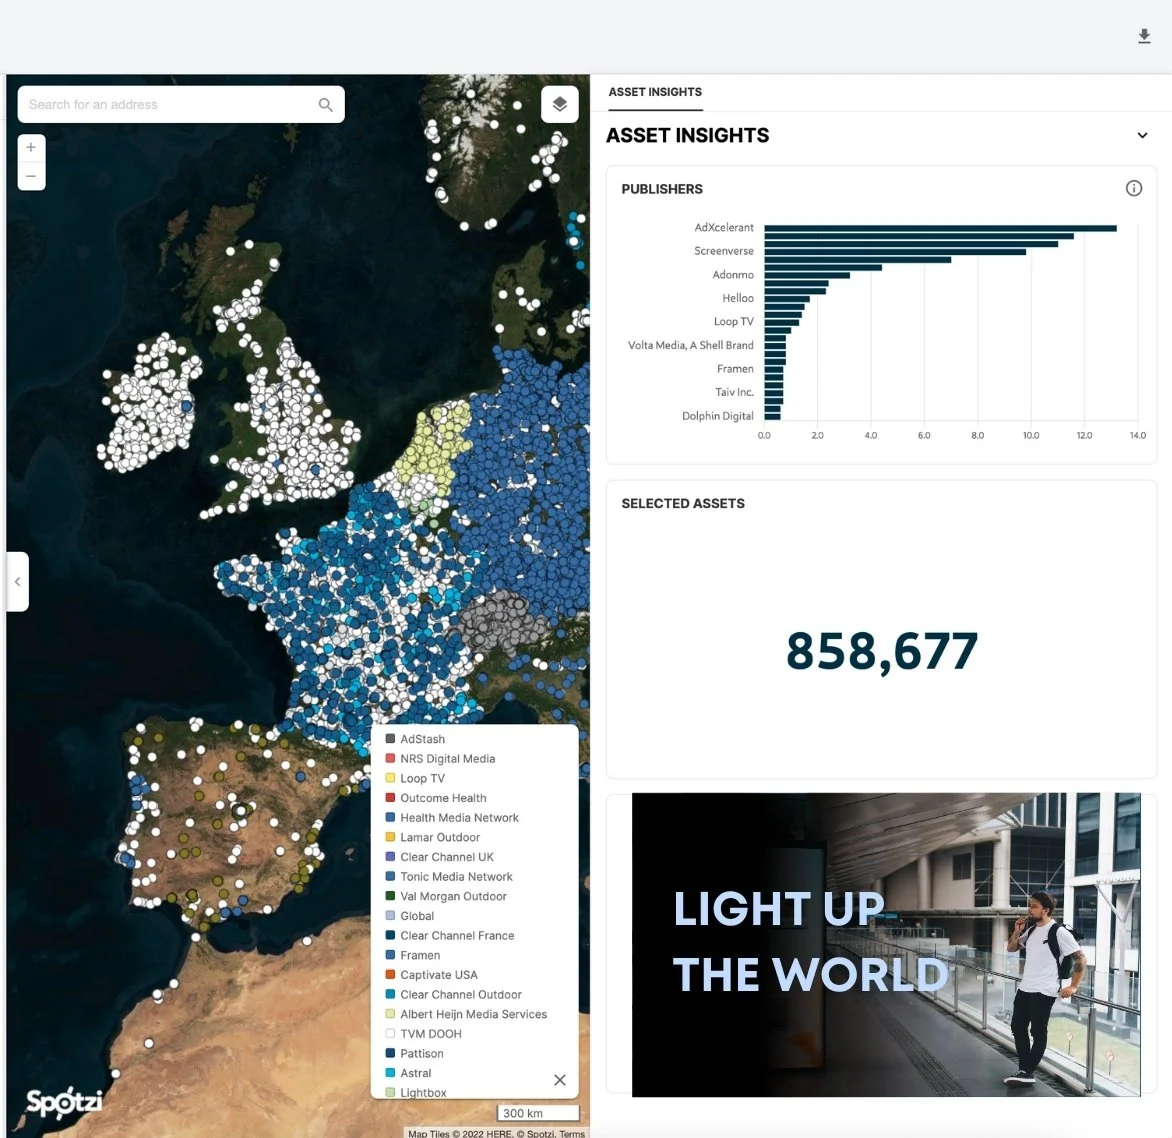This screenshot has height=1138, width=1172.
Task: Select Astral legend entry
Action: click(408, 1073)
